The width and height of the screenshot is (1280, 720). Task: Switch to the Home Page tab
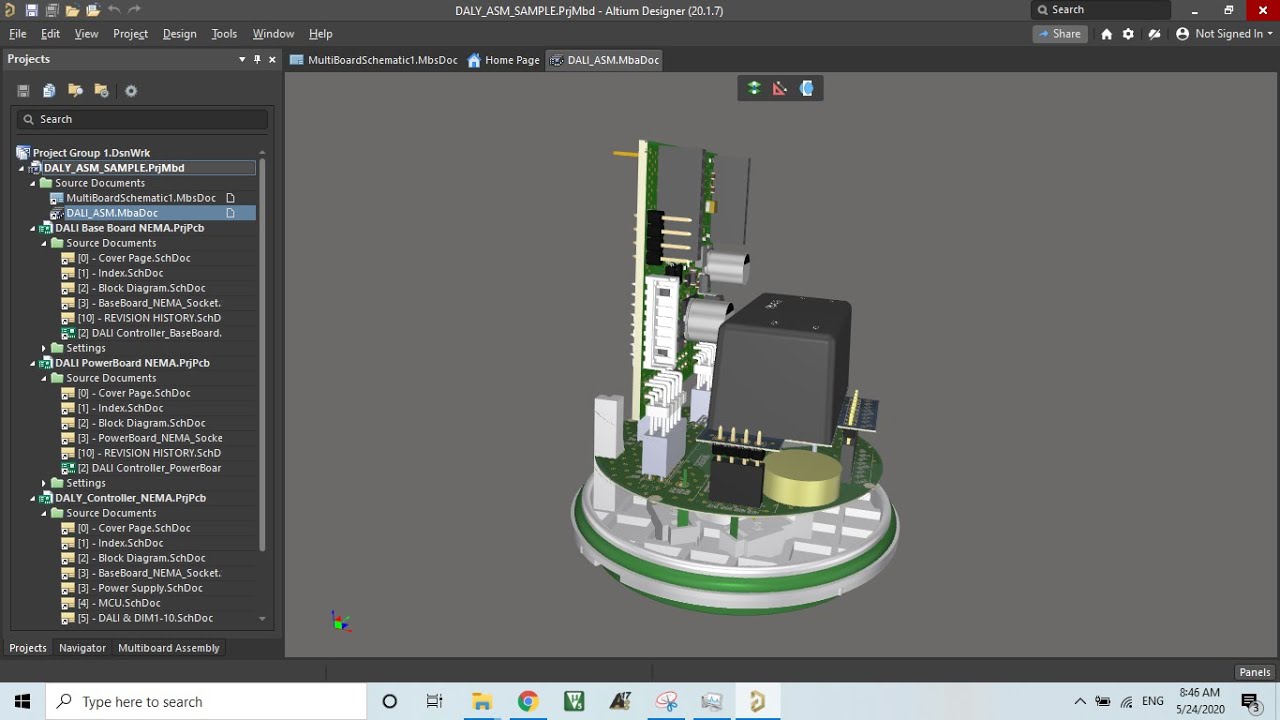point(503,60)
